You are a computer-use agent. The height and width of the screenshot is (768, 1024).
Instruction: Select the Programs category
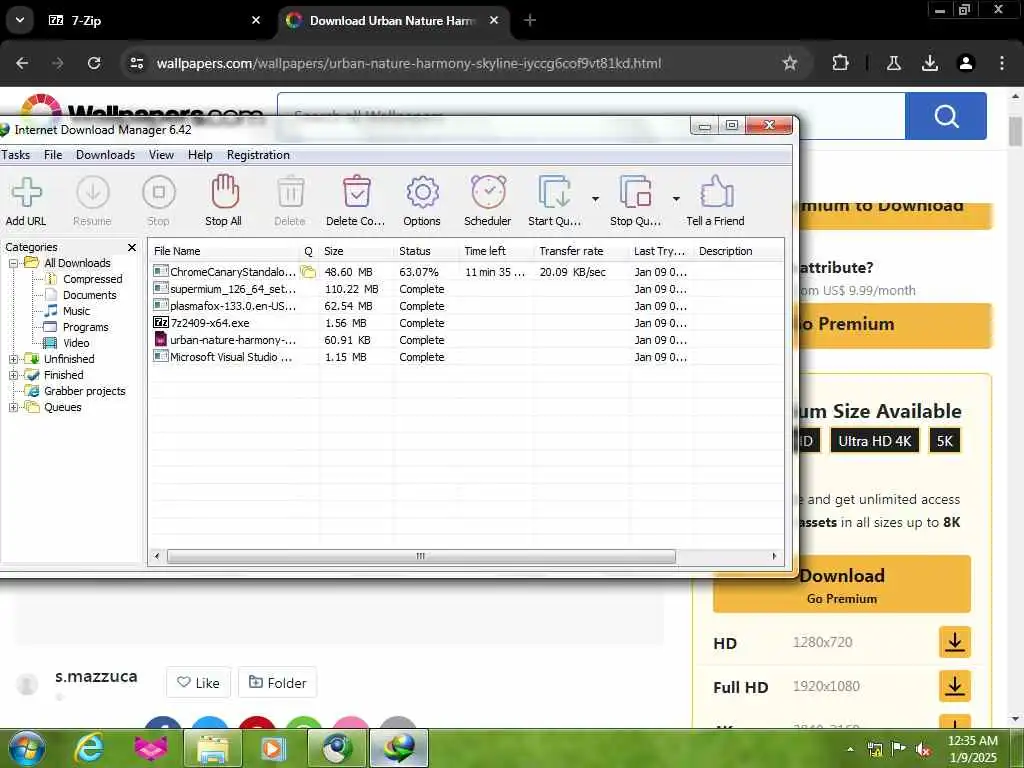(x=86, y=327)
